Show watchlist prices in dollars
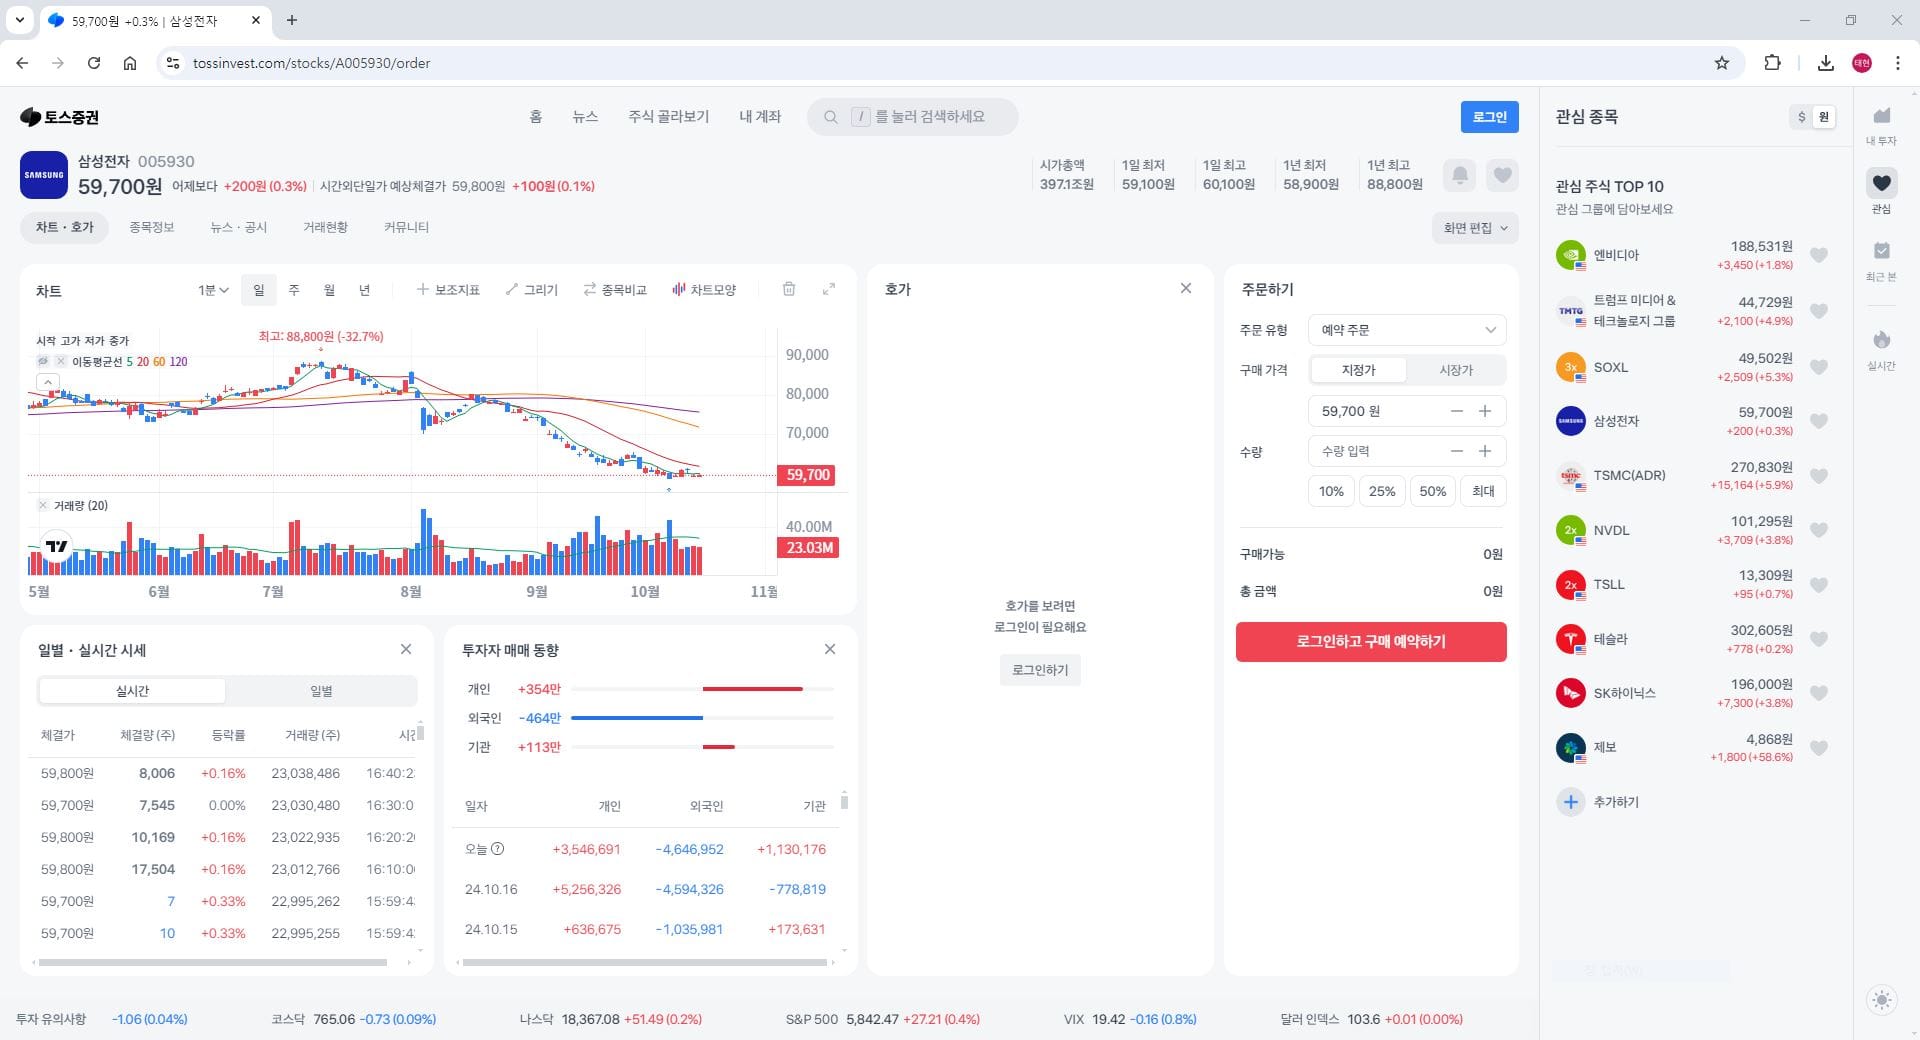This screenshot has height=1040, width=1920. tap(1801, 117)
